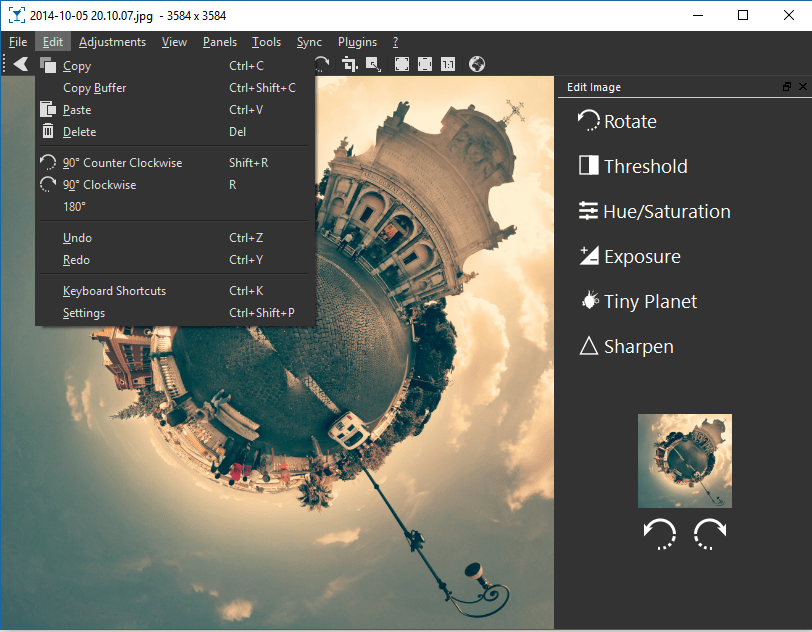The height and width of the screenshot is (632, 812).
Task: Click the Resize image toolbar icon
Action: pos(373,64)
